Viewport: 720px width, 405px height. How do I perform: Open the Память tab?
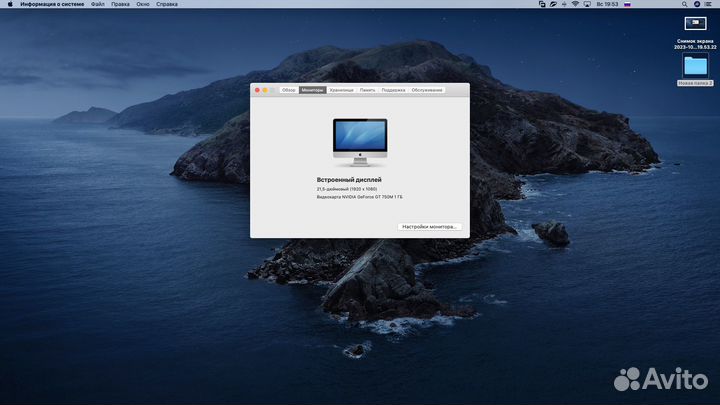367,90
